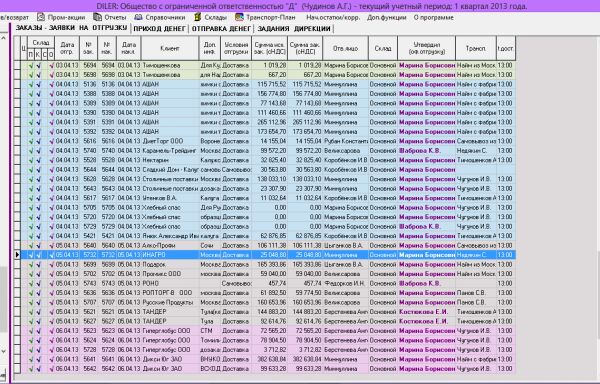Viewport: 600px width, 384px height.
Task: Click order number 5740 in № зак. column
Action: coord(89,151)
